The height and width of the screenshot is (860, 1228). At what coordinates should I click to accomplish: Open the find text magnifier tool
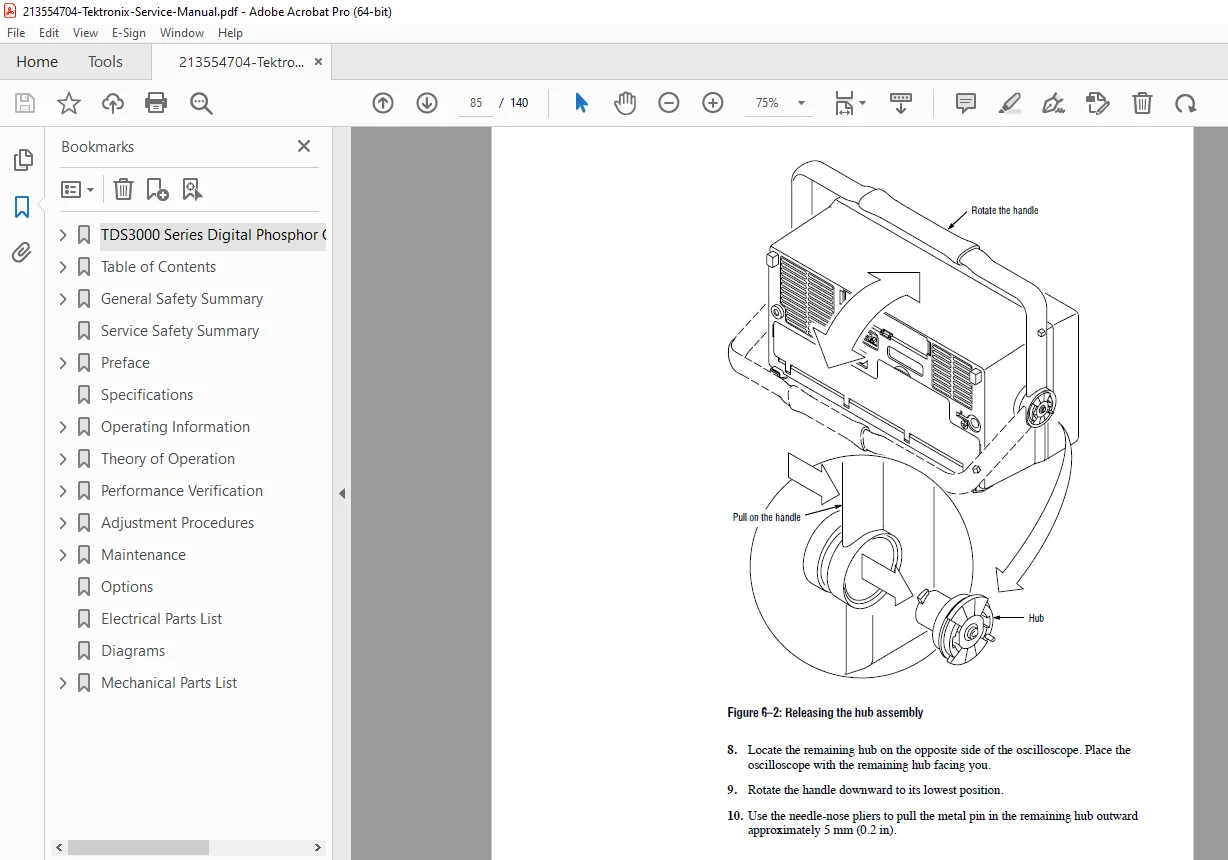tap(201, 103)
